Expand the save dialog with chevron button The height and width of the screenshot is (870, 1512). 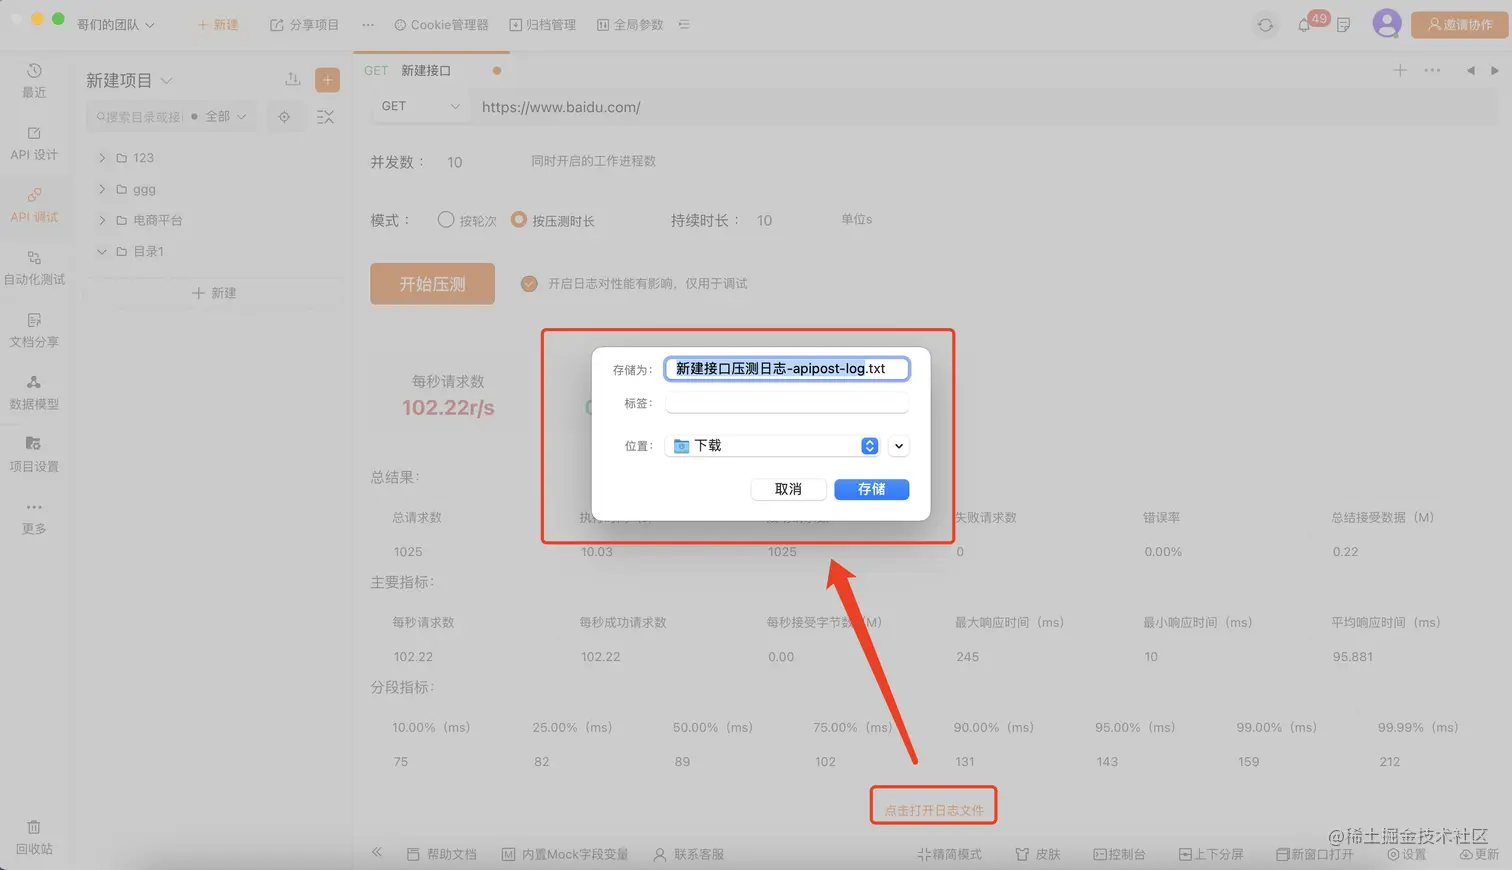pos(899,446)
